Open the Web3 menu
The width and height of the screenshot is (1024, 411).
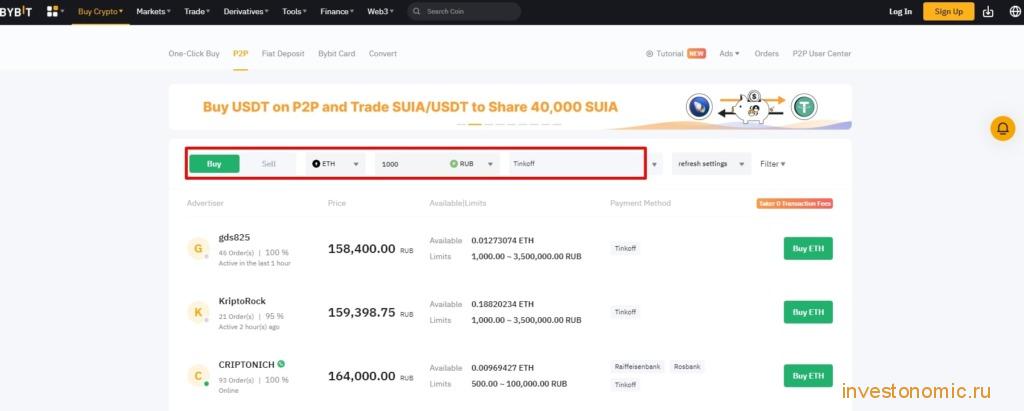point(381,12)
